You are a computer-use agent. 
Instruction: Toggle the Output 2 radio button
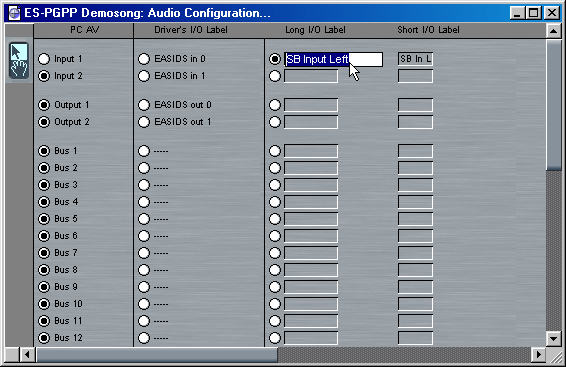pyautogui.click(x=44, y=122)
